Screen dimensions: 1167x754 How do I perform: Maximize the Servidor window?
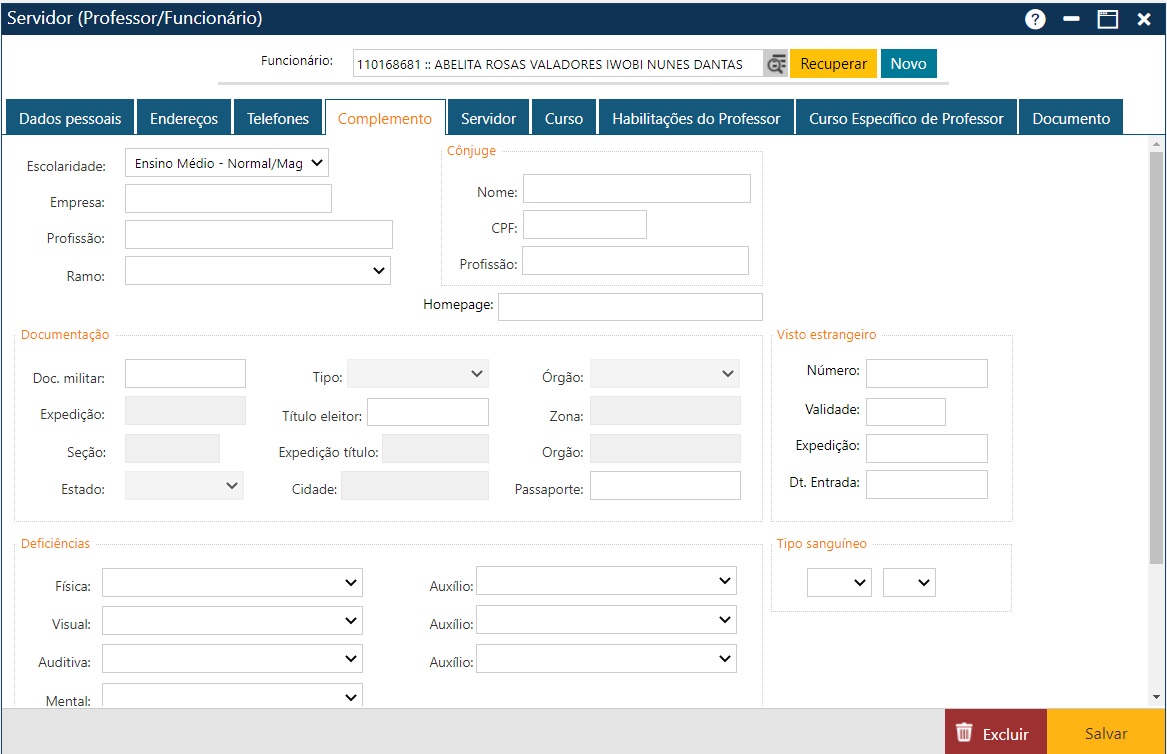(x=1107, y=19)
